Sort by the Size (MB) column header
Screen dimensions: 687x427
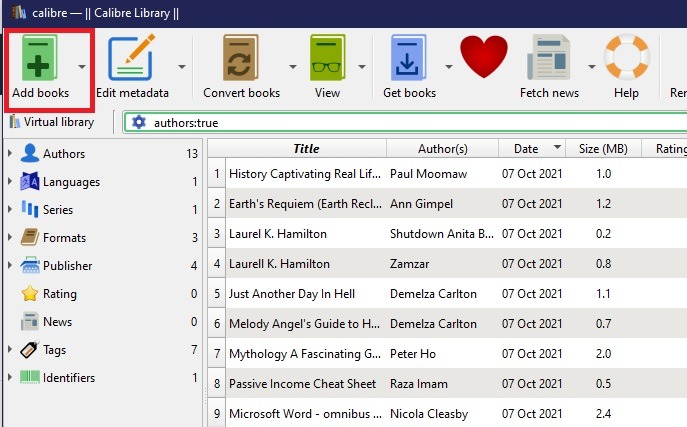pos(603,148)
